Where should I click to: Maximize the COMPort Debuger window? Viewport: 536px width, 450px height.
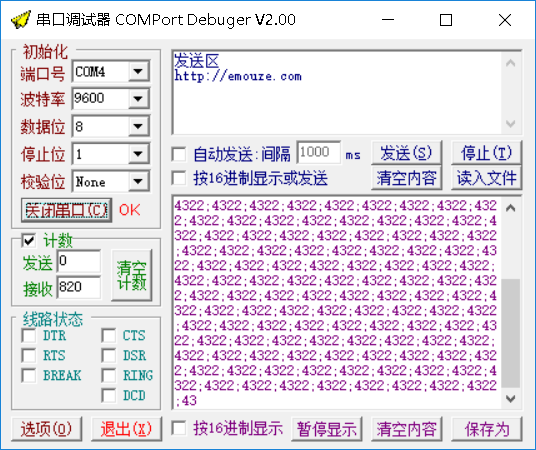tap(446, 20)
